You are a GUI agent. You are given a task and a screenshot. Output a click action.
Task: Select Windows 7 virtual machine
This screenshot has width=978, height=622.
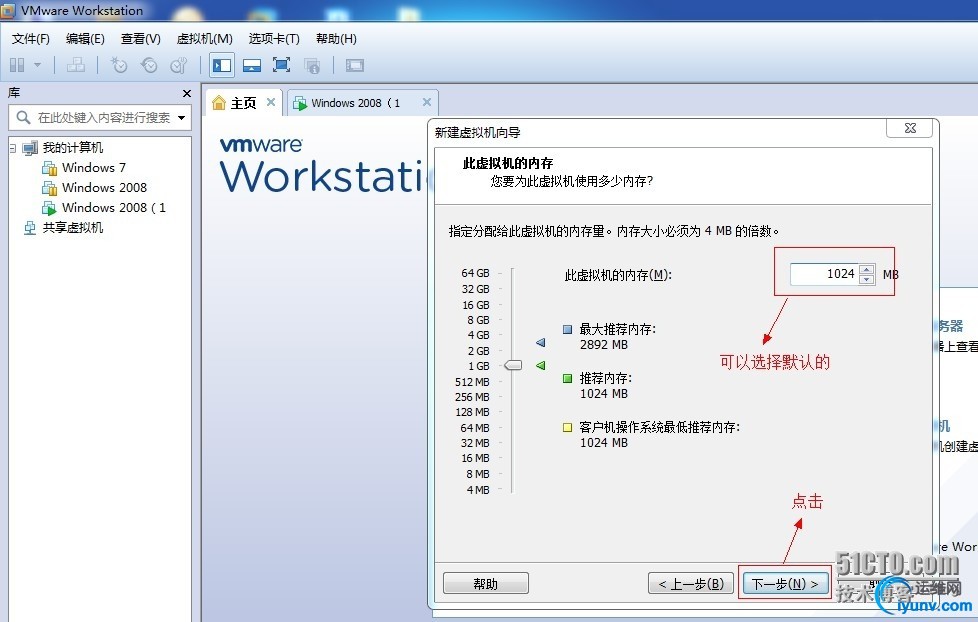[x=94, y=168]
